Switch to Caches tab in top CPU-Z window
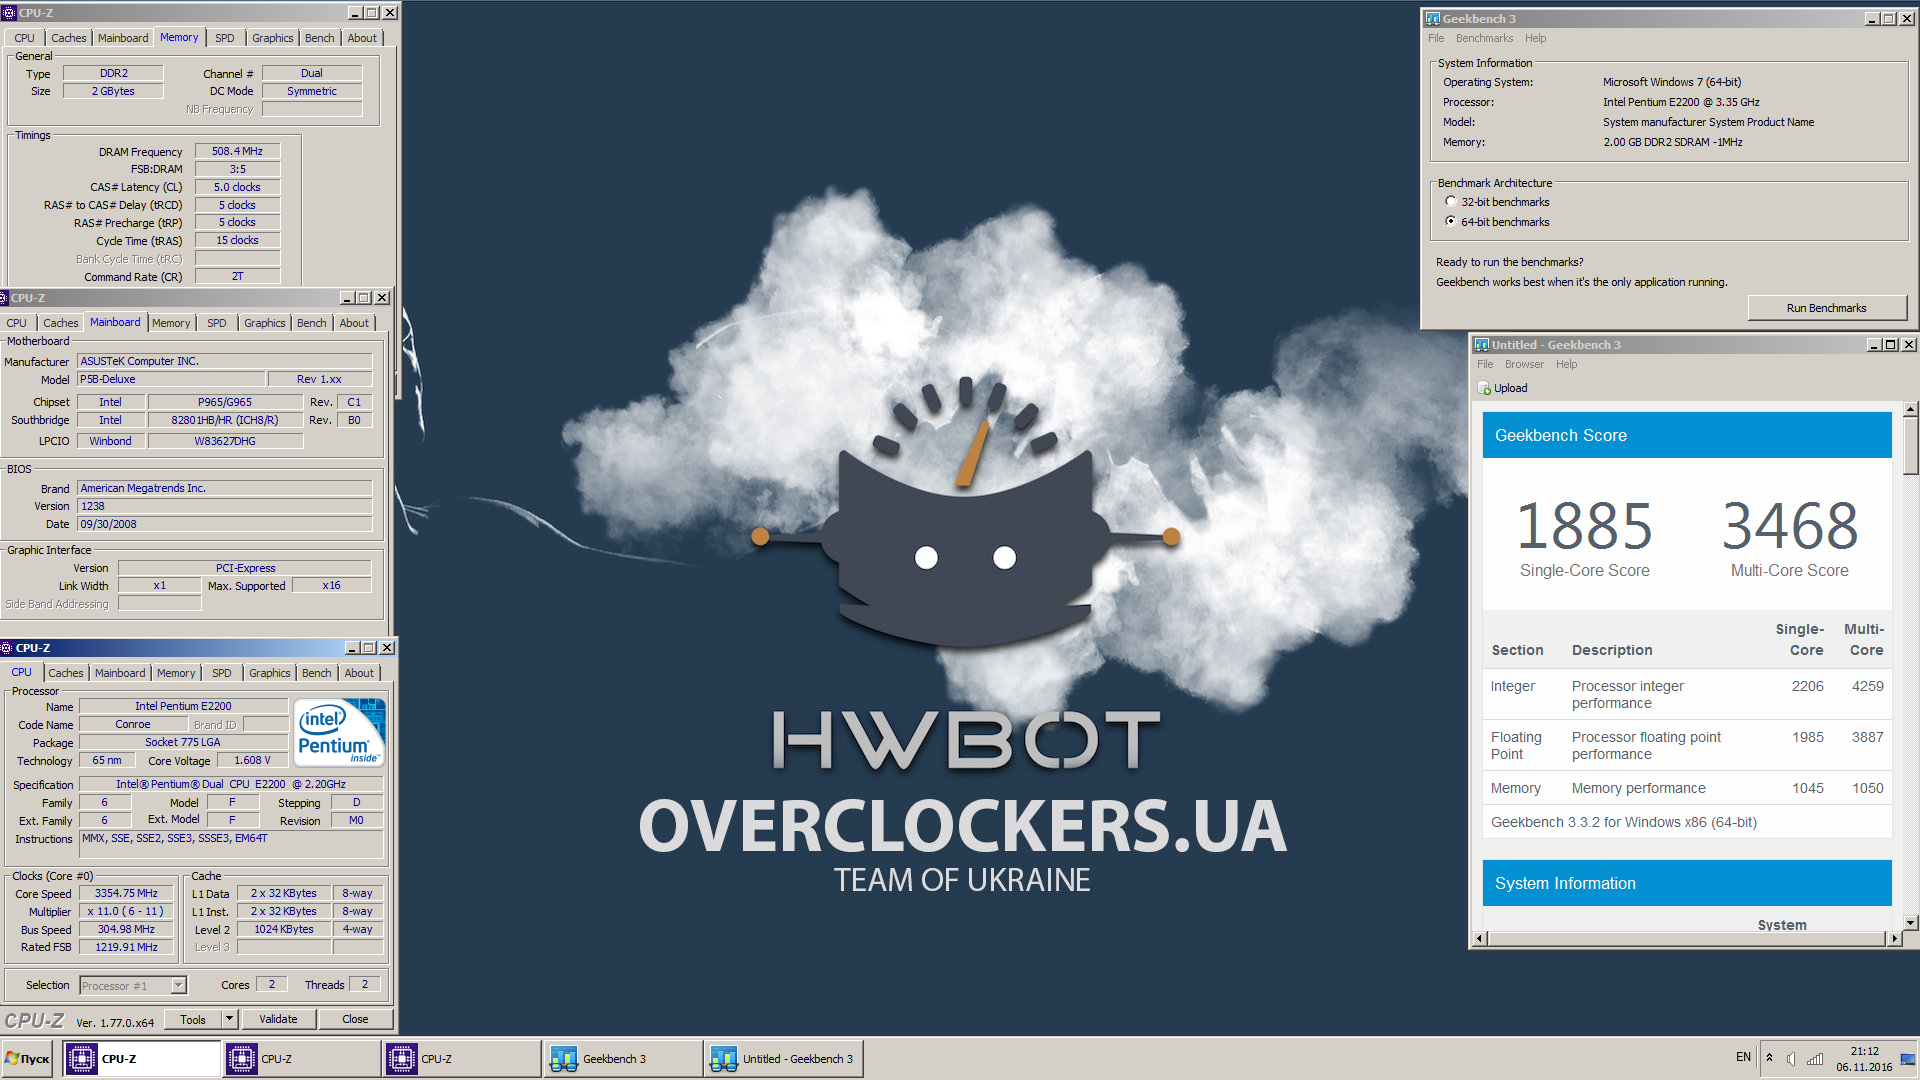1920x1080 pixels. pos(69,38)
